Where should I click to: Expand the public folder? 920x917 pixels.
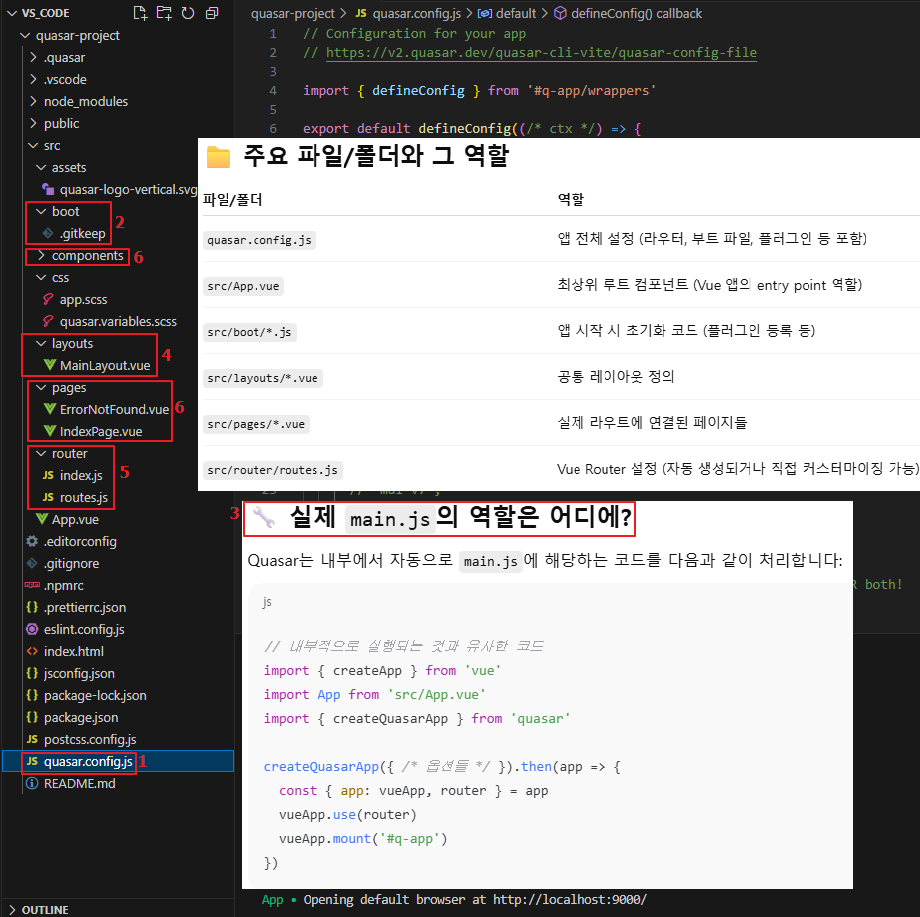pos(33,123)
